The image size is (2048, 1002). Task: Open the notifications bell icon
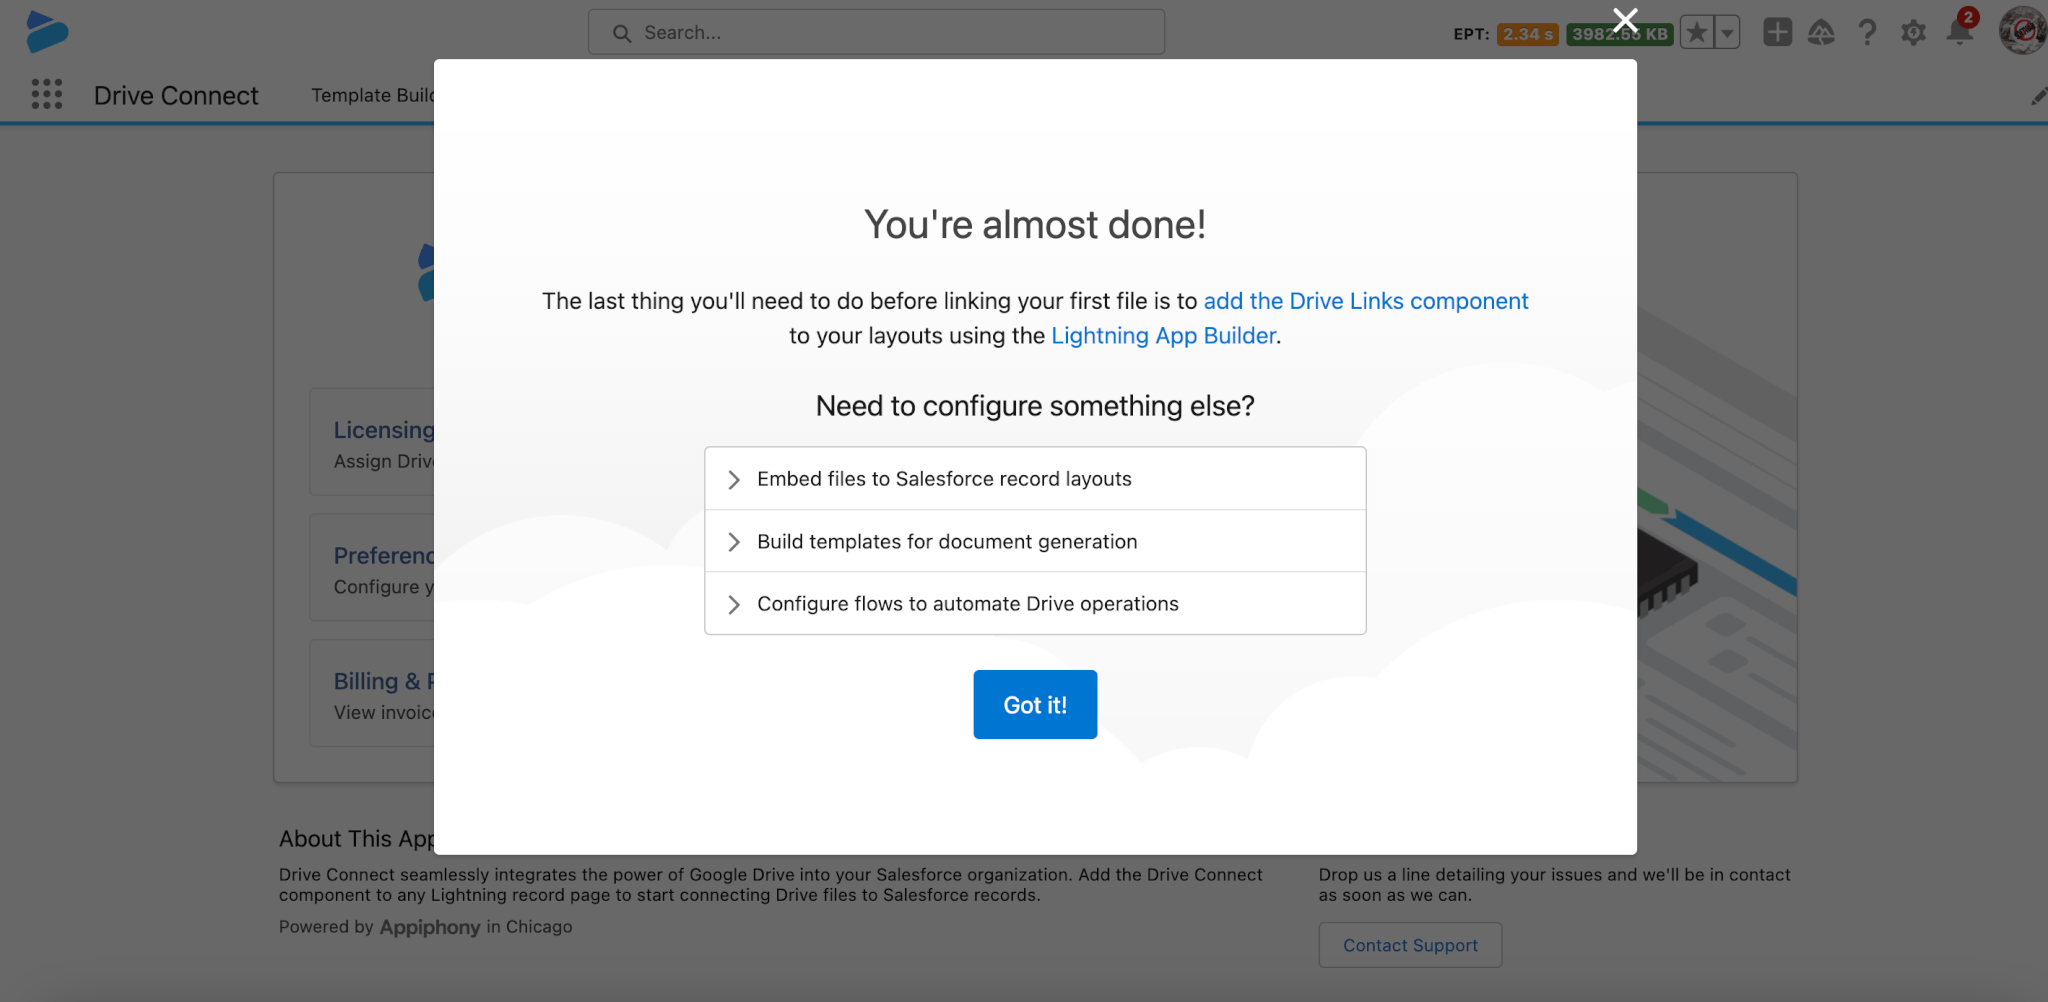1960,32
